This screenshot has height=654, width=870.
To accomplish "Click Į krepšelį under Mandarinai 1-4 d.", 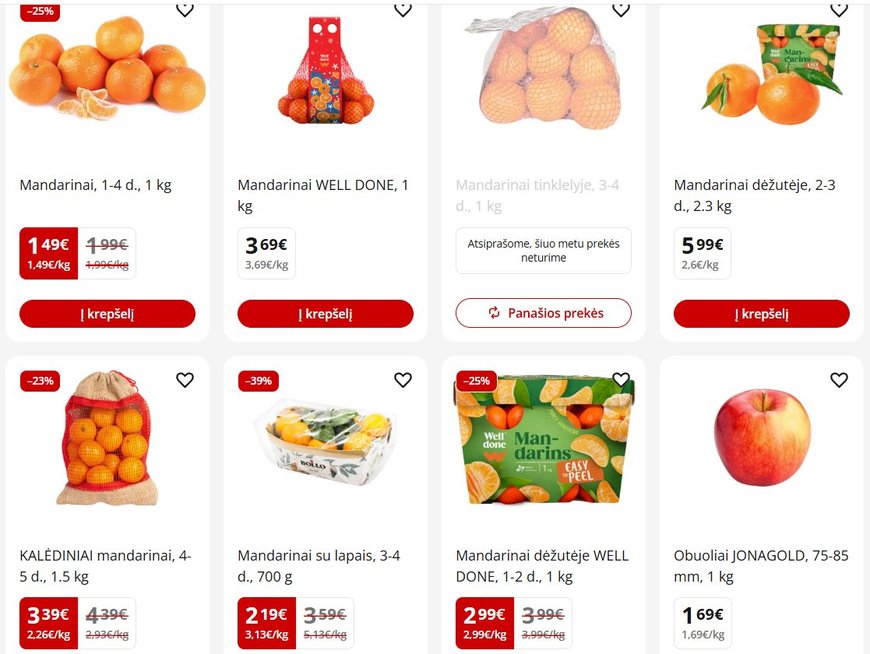I will click(106, 313).
